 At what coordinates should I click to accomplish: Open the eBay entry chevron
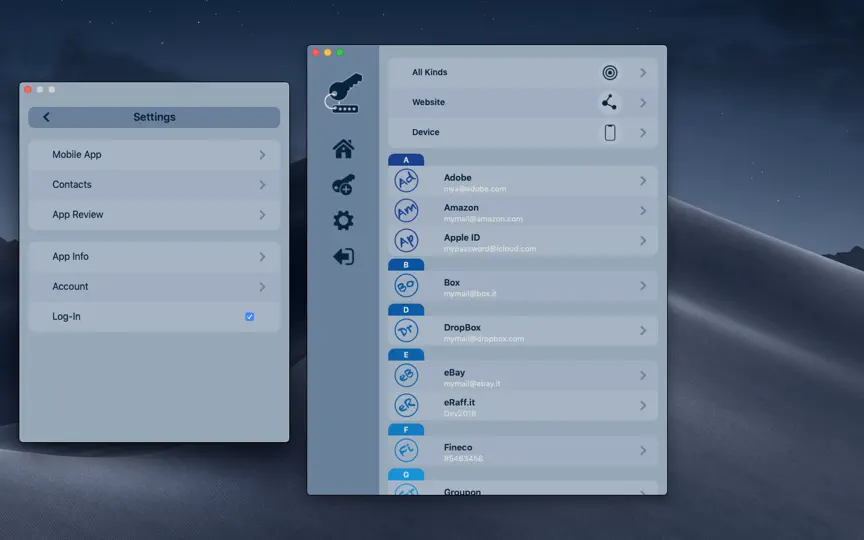coord(643,375)
